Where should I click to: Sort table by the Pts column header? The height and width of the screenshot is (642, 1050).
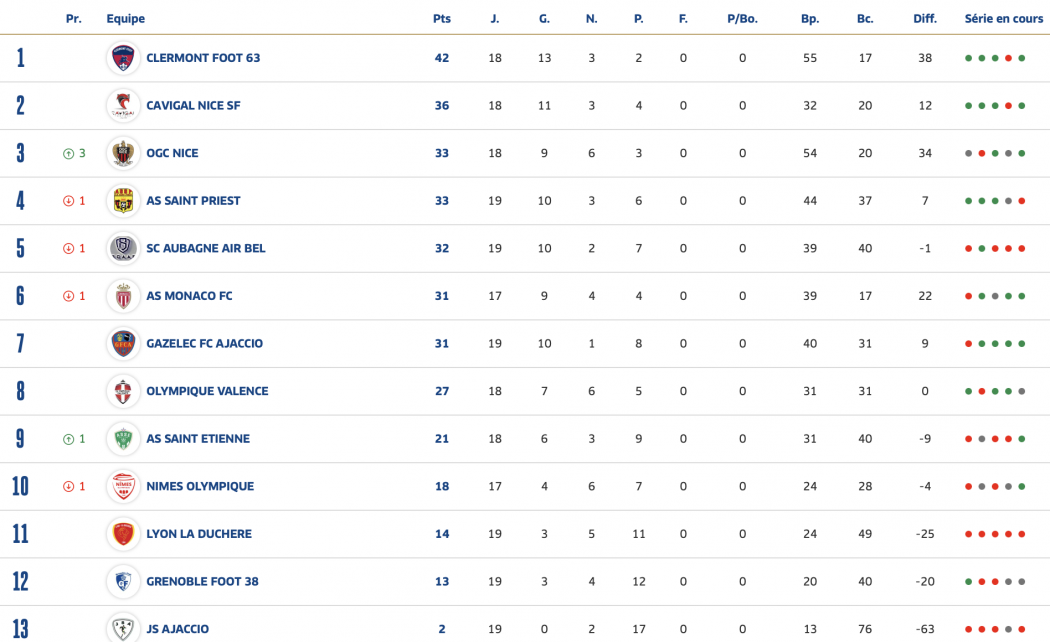(x=442, y=19)
